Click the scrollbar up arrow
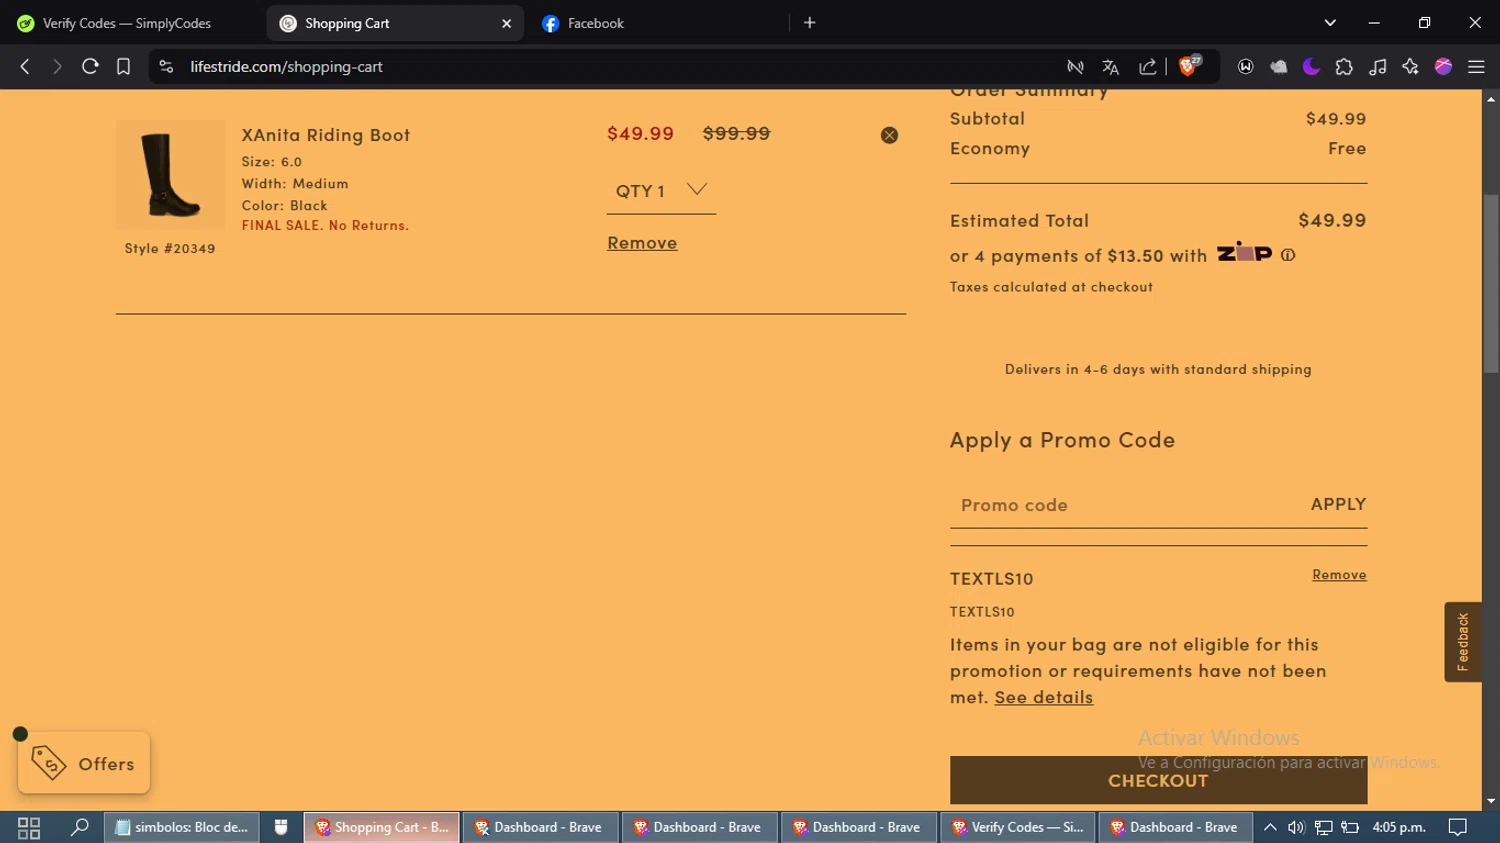Viewport: 1500px width, 843px height. pos(1491,98)
